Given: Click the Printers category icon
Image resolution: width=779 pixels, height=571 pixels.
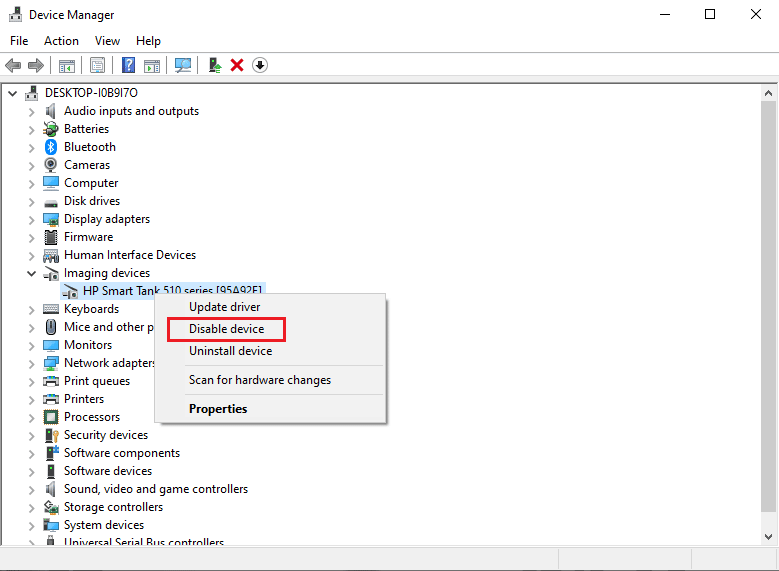Looking at the screenshot, I should 51,399.
